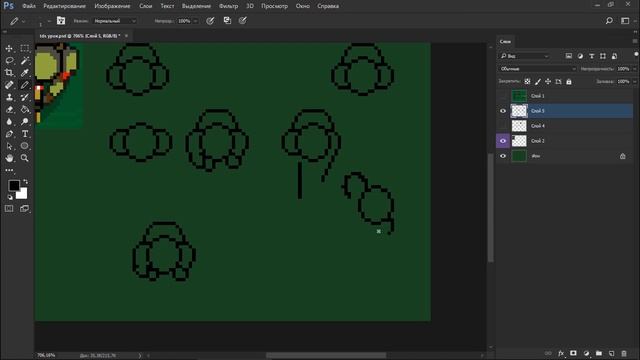The image size is (640, 360).
Task: Hide layer Слой 2
Action: pyautogui.click(x=503, y=141)
